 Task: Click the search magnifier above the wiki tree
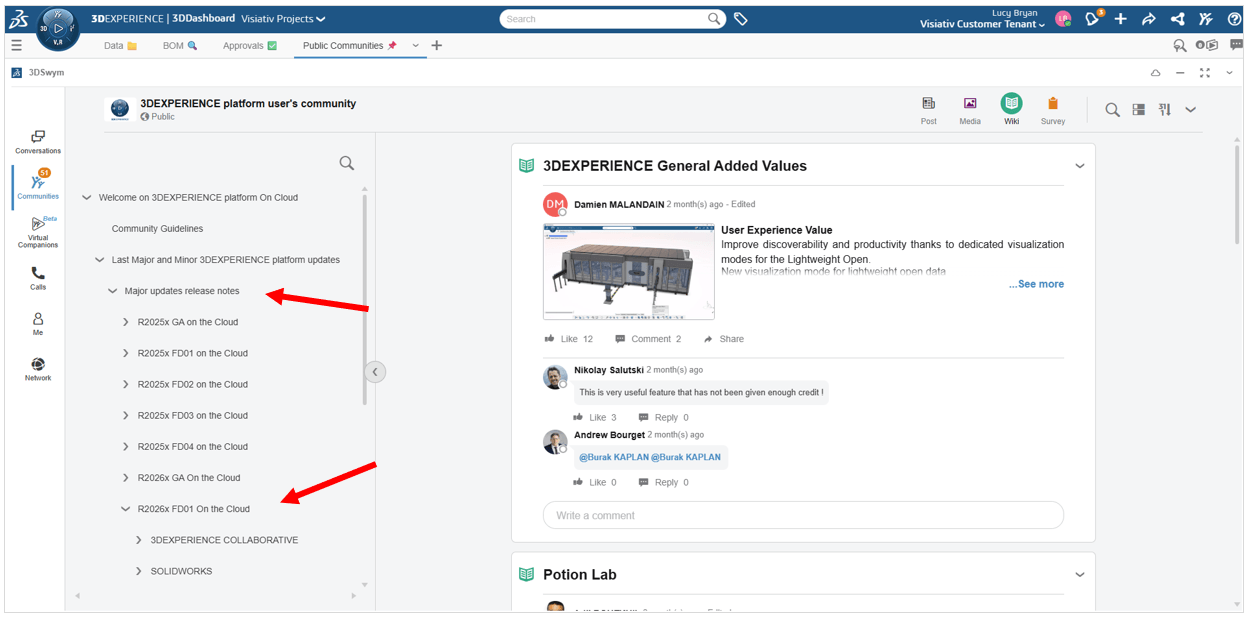(x=346, y=163)
